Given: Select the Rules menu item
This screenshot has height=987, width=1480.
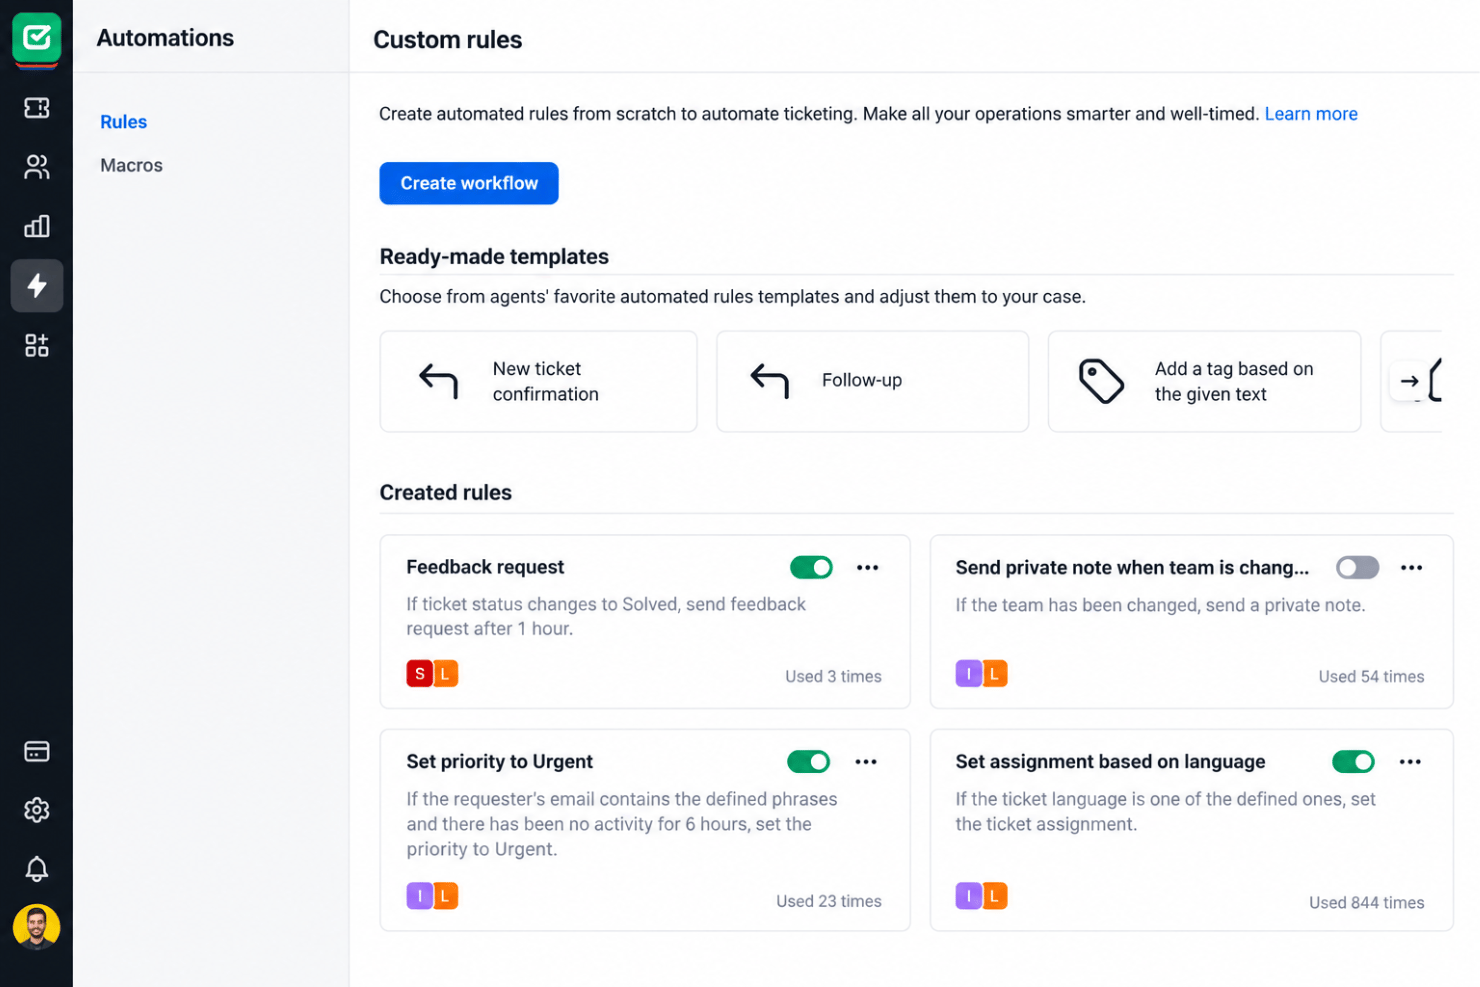Looking at the screenshot, I should tap(123, 122).
